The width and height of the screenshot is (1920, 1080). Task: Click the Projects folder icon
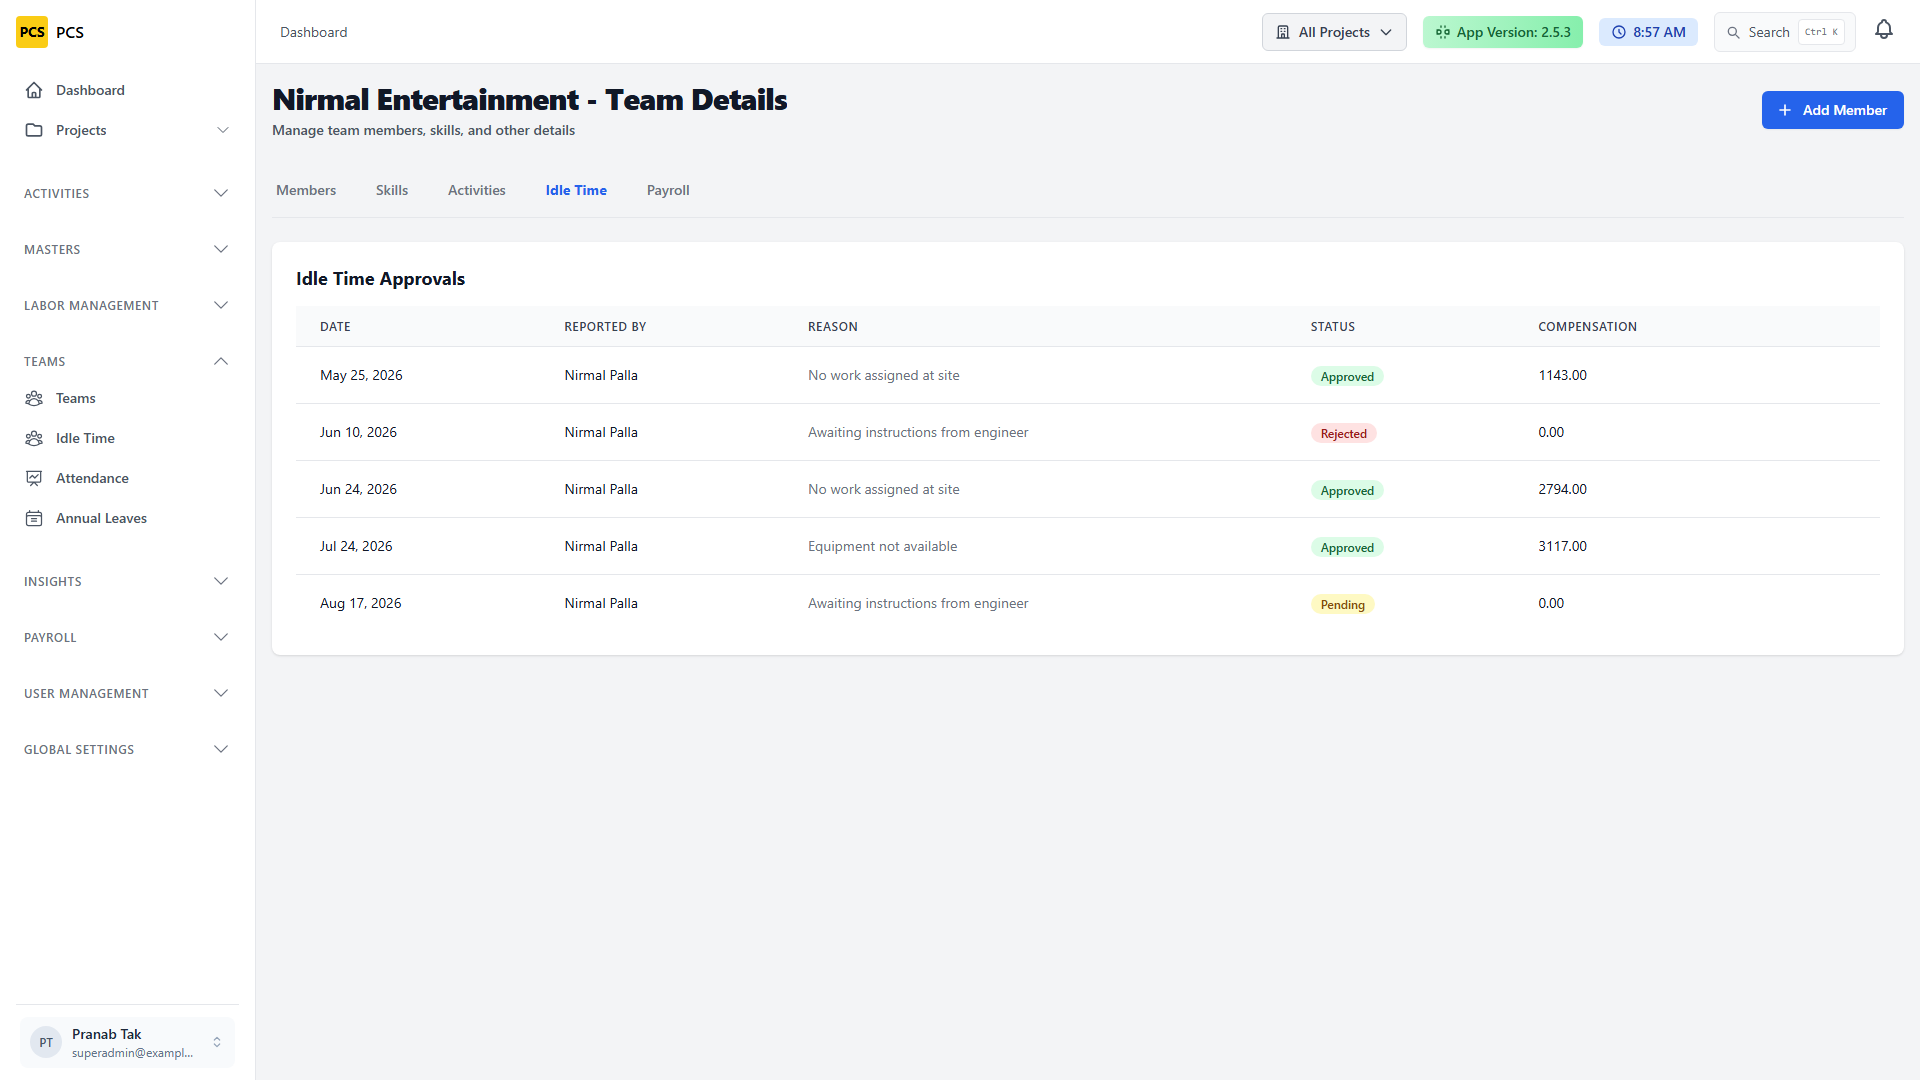coord(34,130)
